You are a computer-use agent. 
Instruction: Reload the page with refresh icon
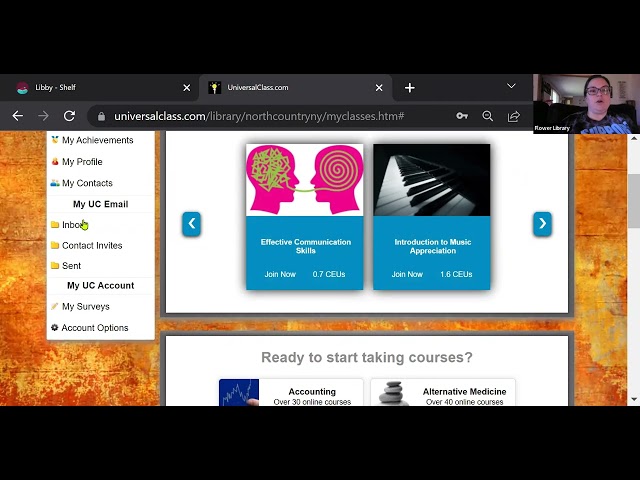click(69, 116)
